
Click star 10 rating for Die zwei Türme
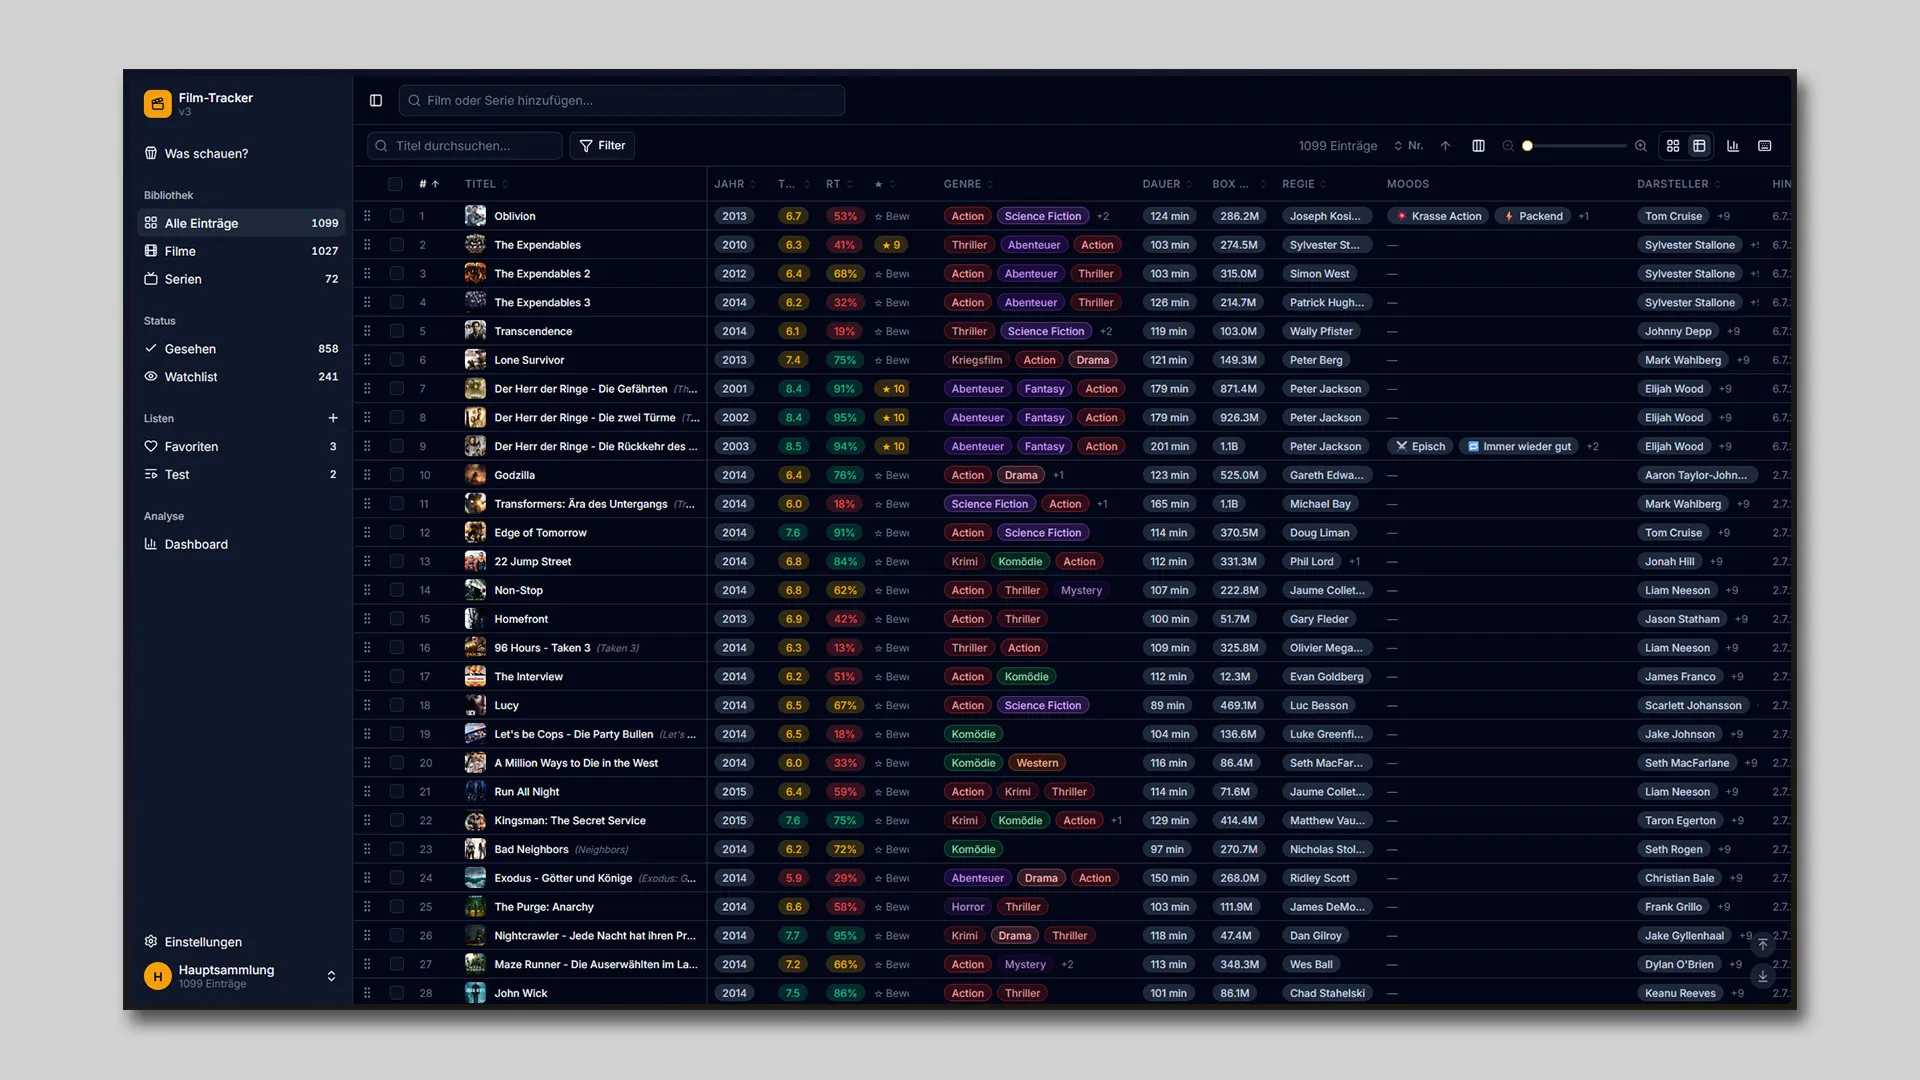(893, 418)
